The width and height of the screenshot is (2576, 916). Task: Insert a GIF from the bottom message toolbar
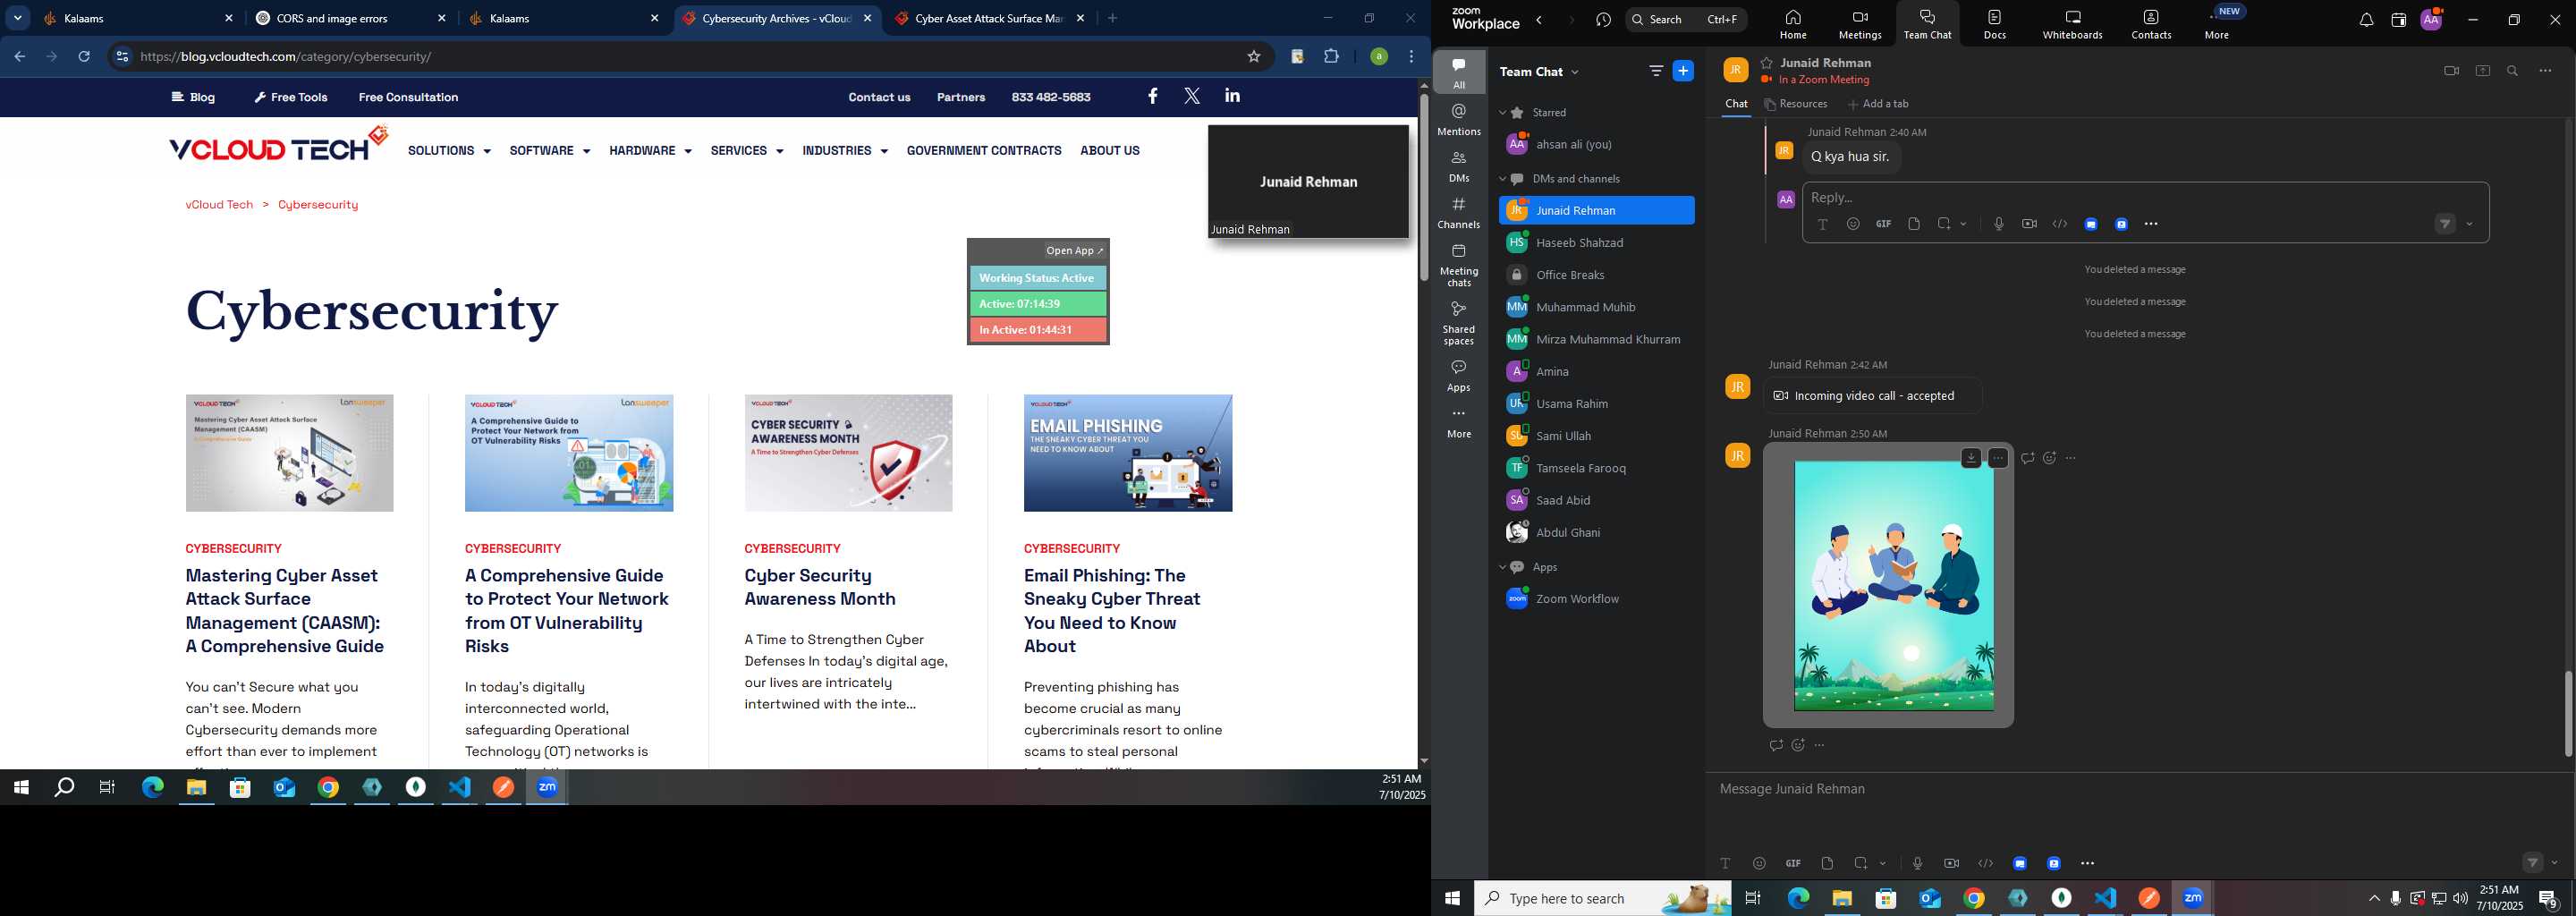click(1793, 863)
